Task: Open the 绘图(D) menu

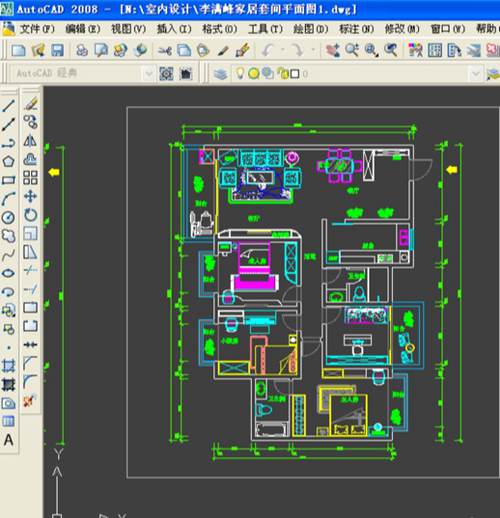Action: click(310, 29)
